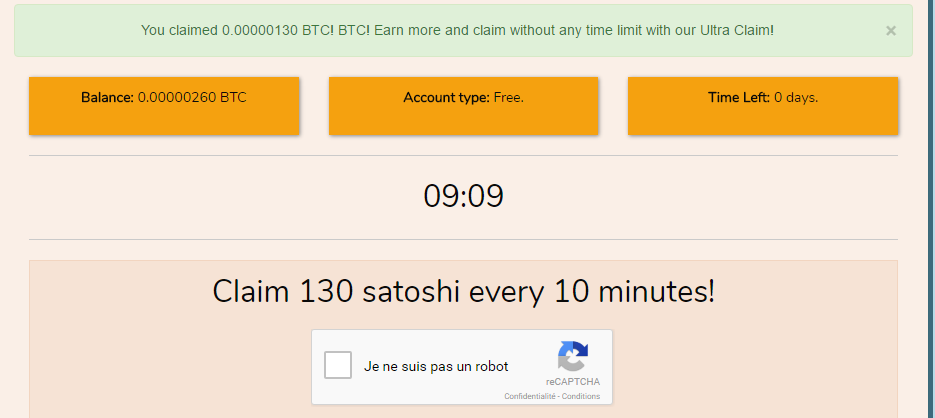Click the '0 days.' time left value

pyautogui.click(x=796, y=98)
